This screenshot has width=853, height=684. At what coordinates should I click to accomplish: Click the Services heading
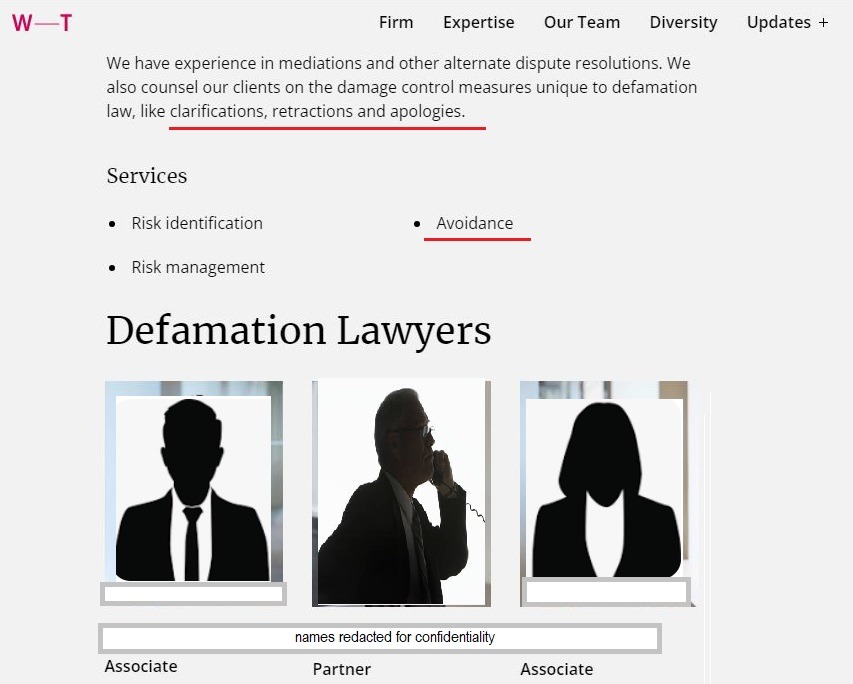(147, 176)
